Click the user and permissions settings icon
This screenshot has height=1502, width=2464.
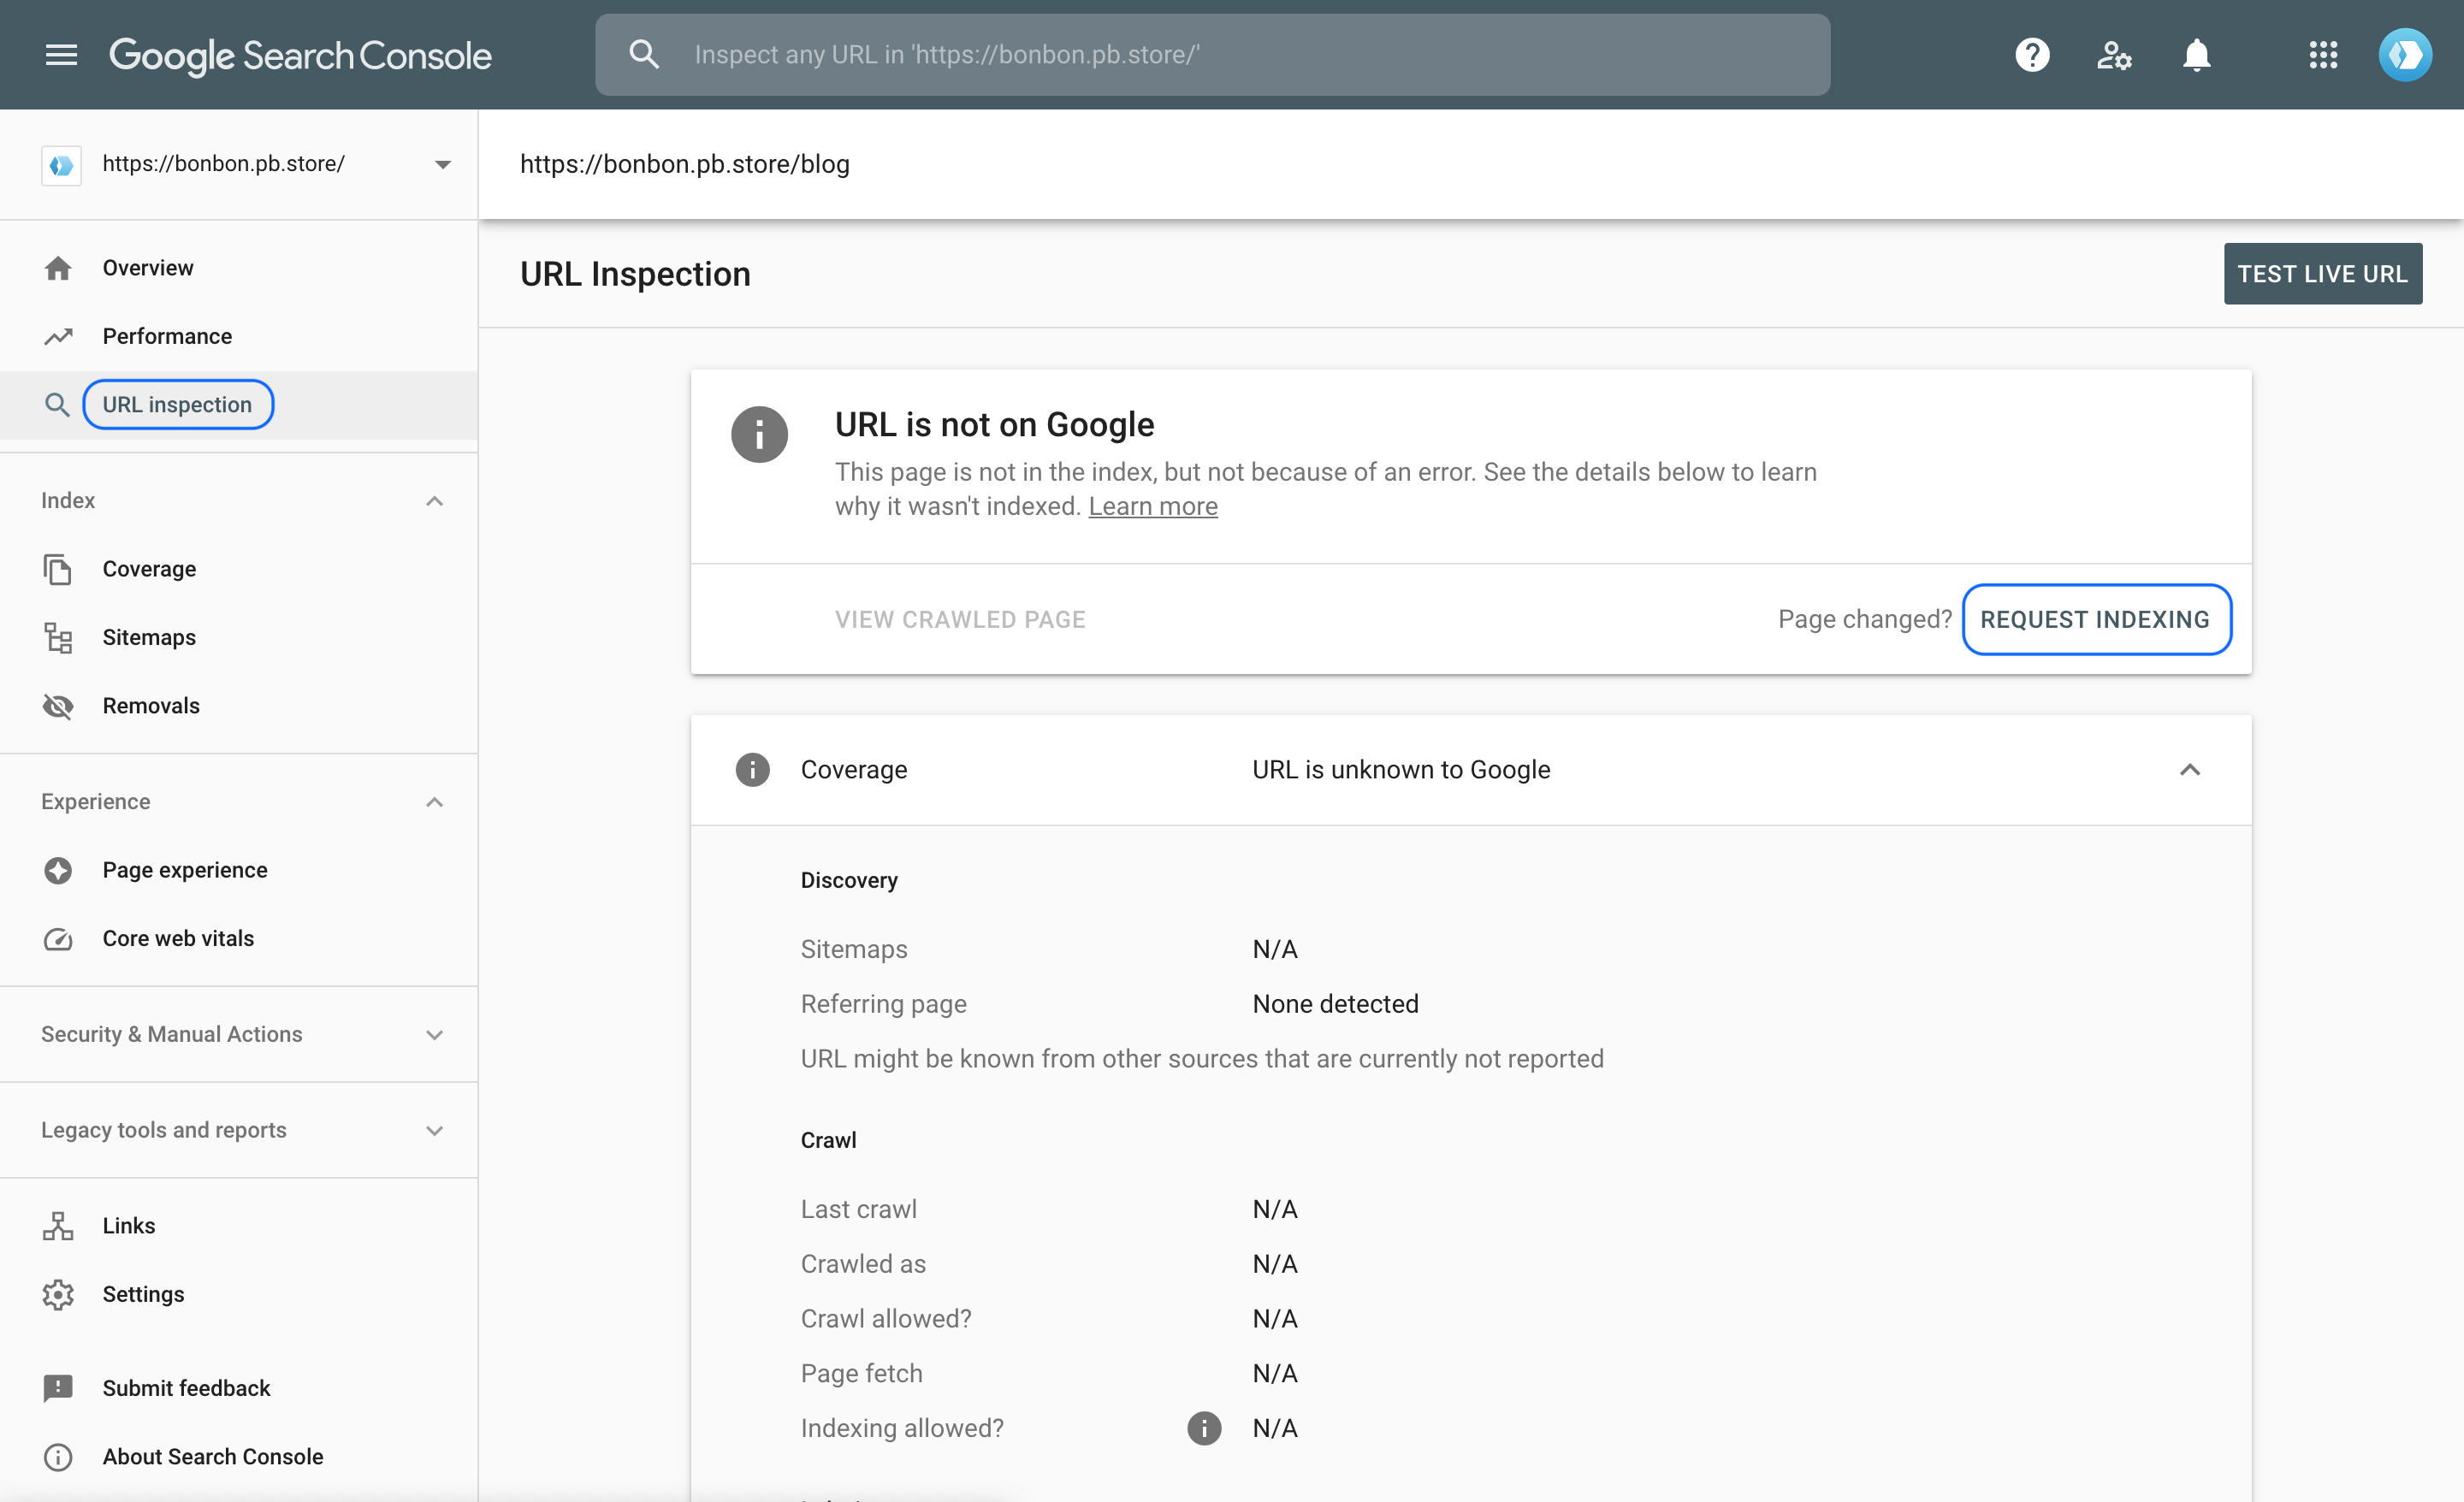pyautogui.click(x=2114, y=55)
